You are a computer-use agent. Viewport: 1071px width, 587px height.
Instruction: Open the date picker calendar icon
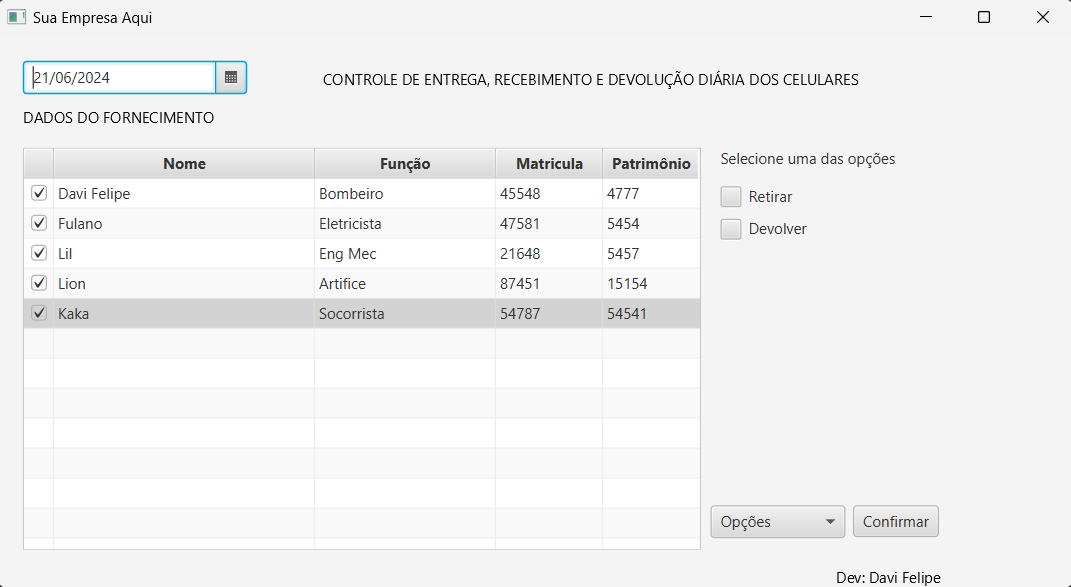tap(231, 77)
